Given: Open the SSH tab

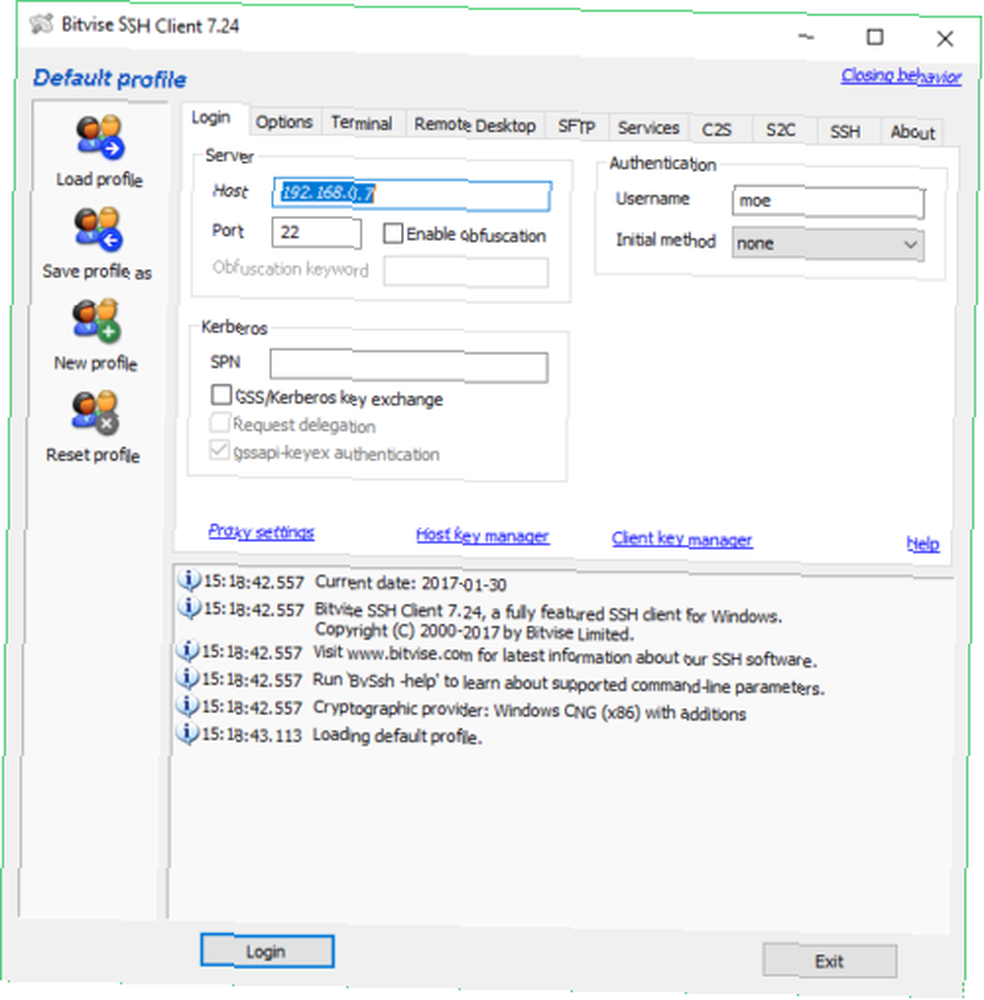Looking at the screenshot, I should coord(846,131).
